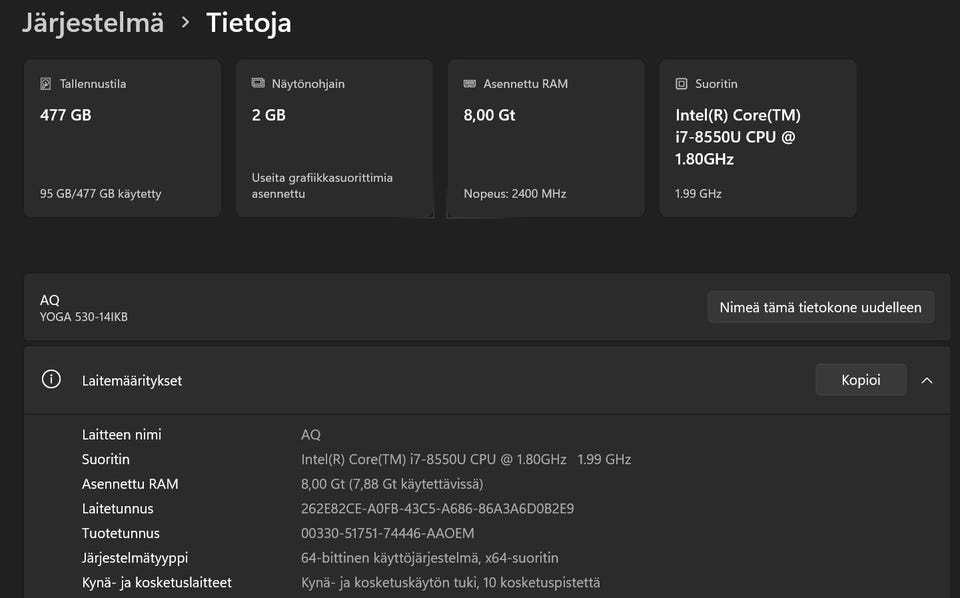Click Nimeä tämä tietokone uudelleen

[820, 307]
